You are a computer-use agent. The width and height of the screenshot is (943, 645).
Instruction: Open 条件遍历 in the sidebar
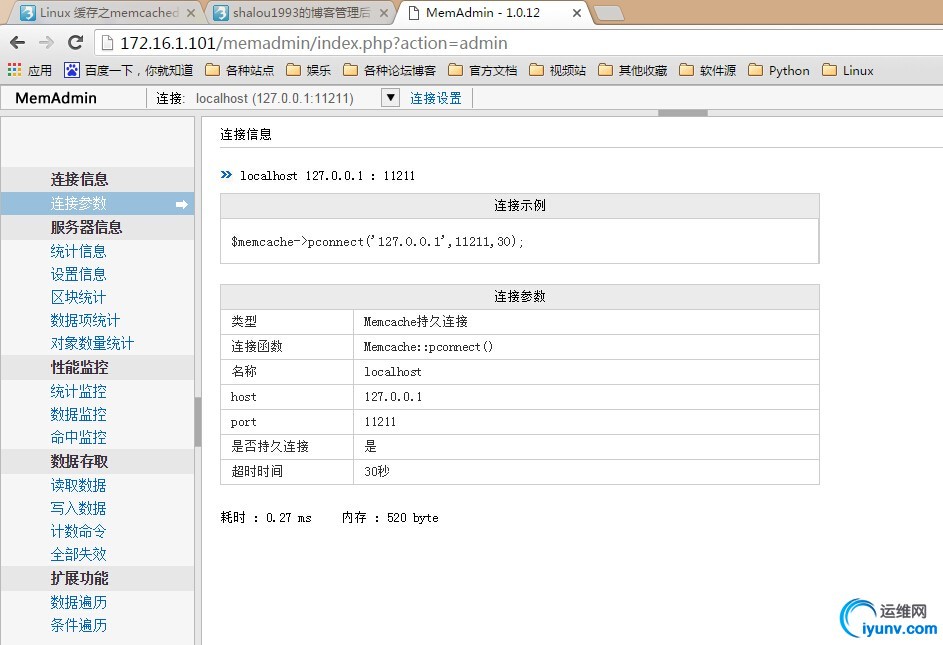(78, 625)
